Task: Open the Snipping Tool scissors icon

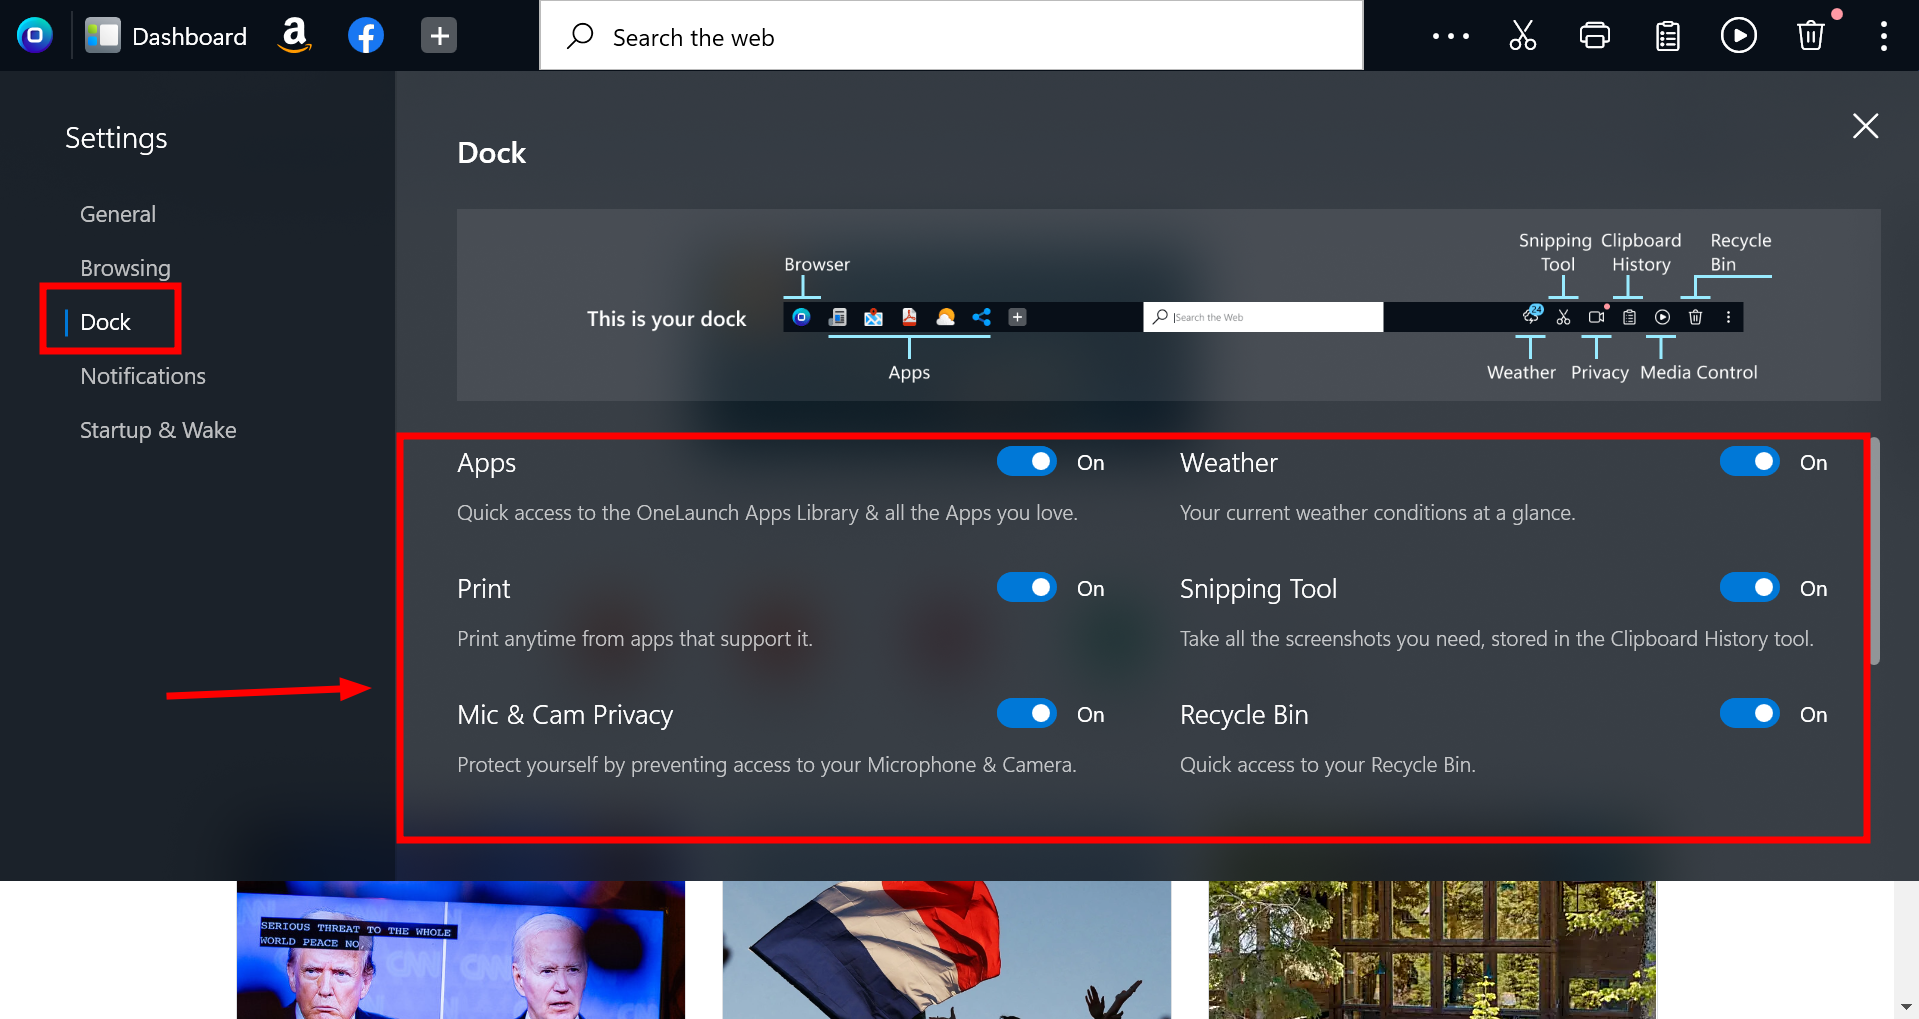Action: (1522, 35)
